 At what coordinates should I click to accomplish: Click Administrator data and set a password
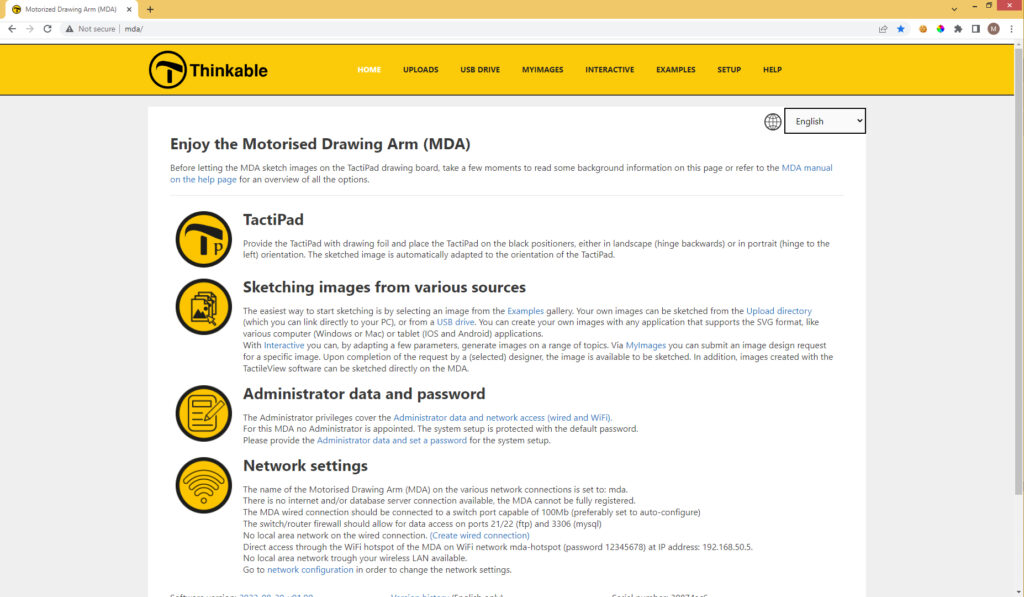[x=392, y=440]
